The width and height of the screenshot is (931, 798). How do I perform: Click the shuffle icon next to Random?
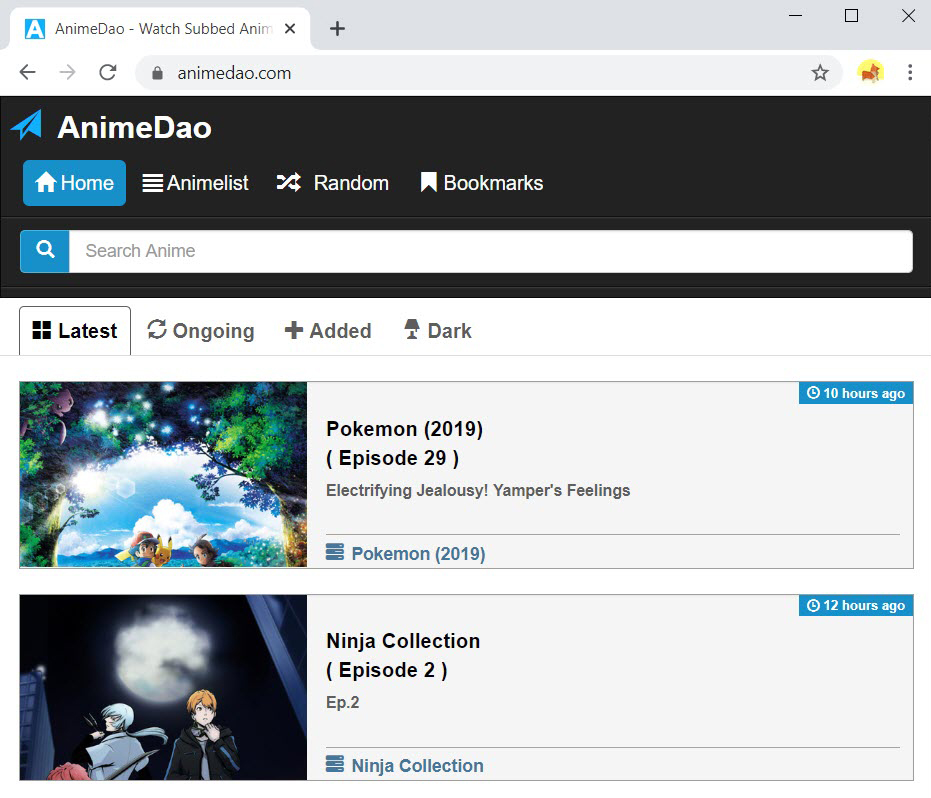tap(289, 182)
